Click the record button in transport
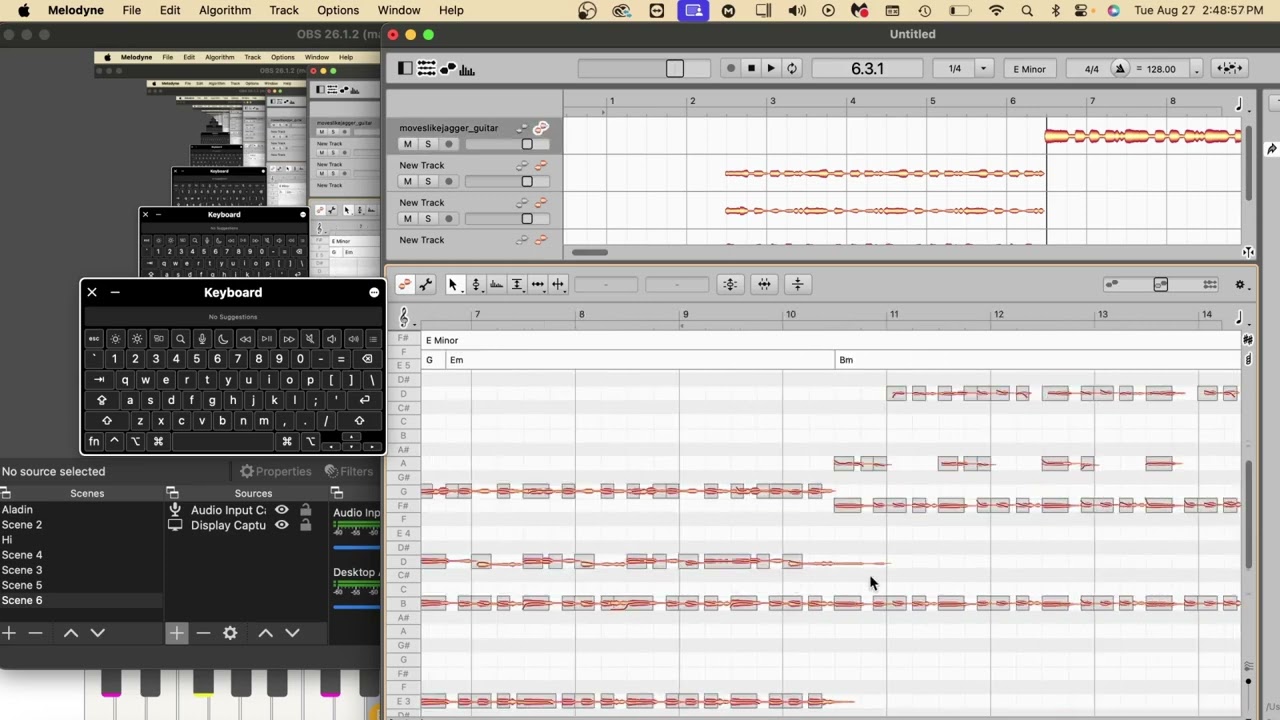Screen dimensions: 1280x720 coord(731,68)
